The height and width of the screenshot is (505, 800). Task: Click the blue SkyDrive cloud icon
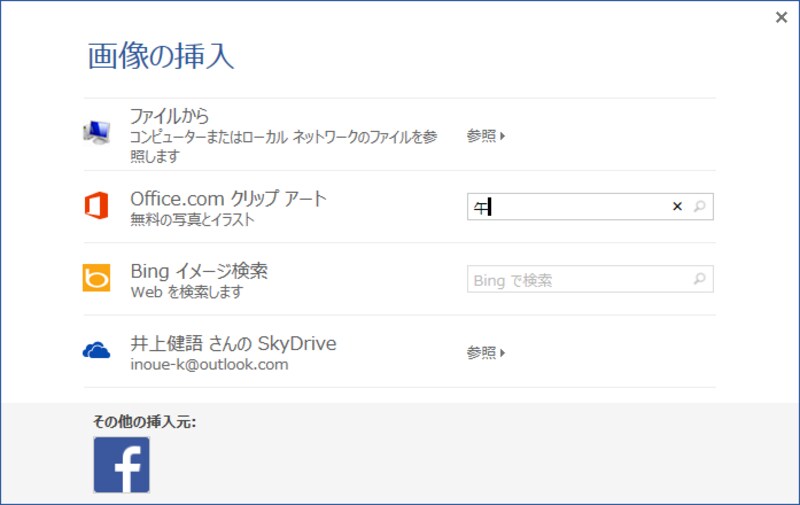coord(96,350)
